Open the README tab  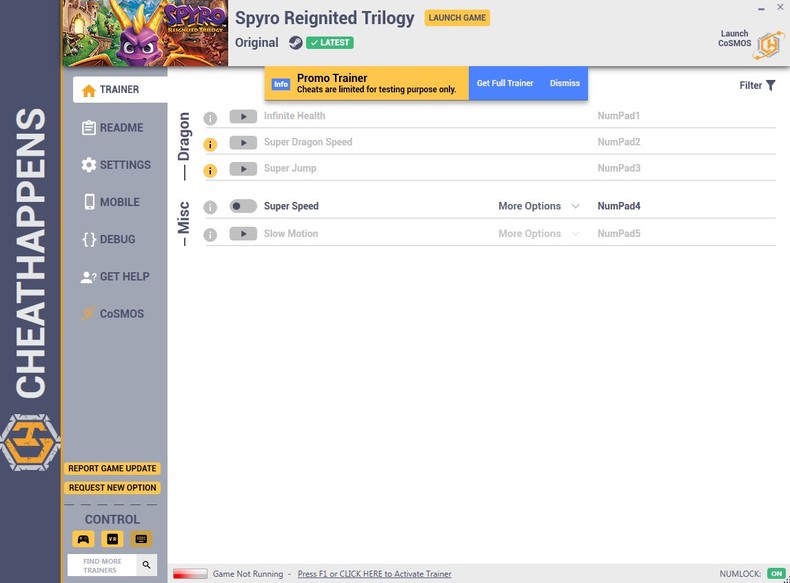[x=112, y=127]
